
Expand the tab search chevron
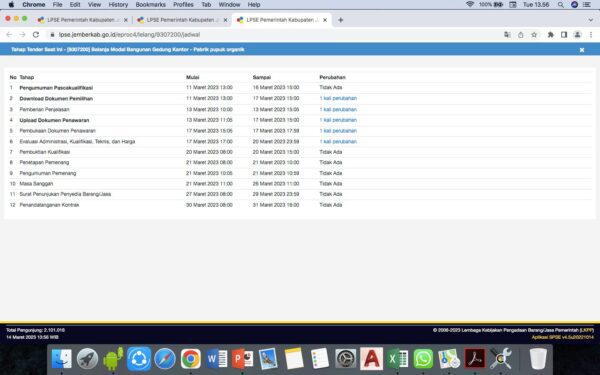[590, 20]
